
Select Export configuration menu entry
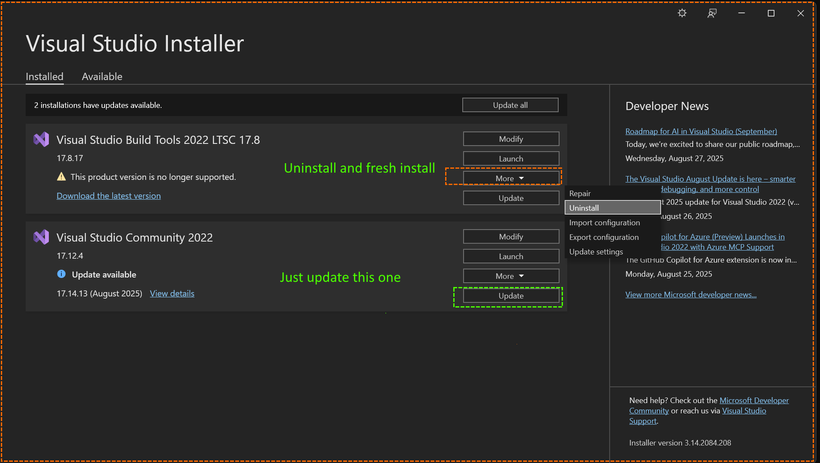click(604, 237)
